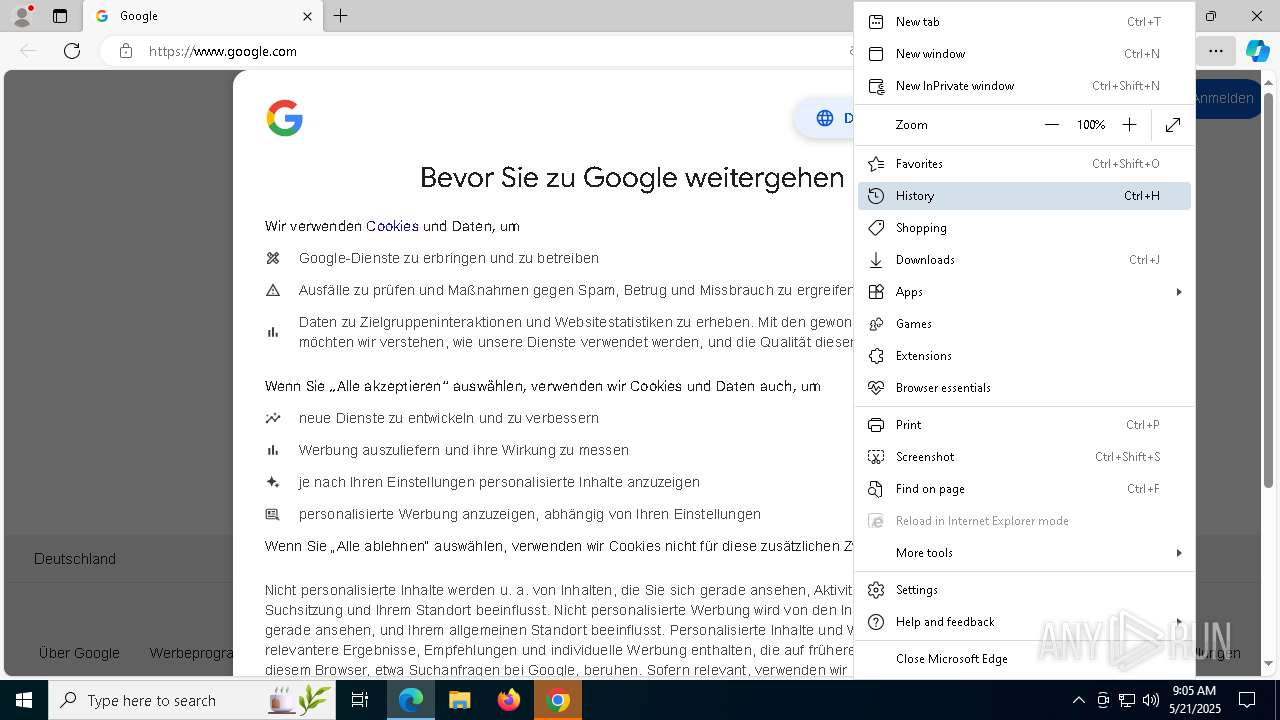
Task: Click the Favorites star icon
Action: pyautogui.click(x=876, y=164)
